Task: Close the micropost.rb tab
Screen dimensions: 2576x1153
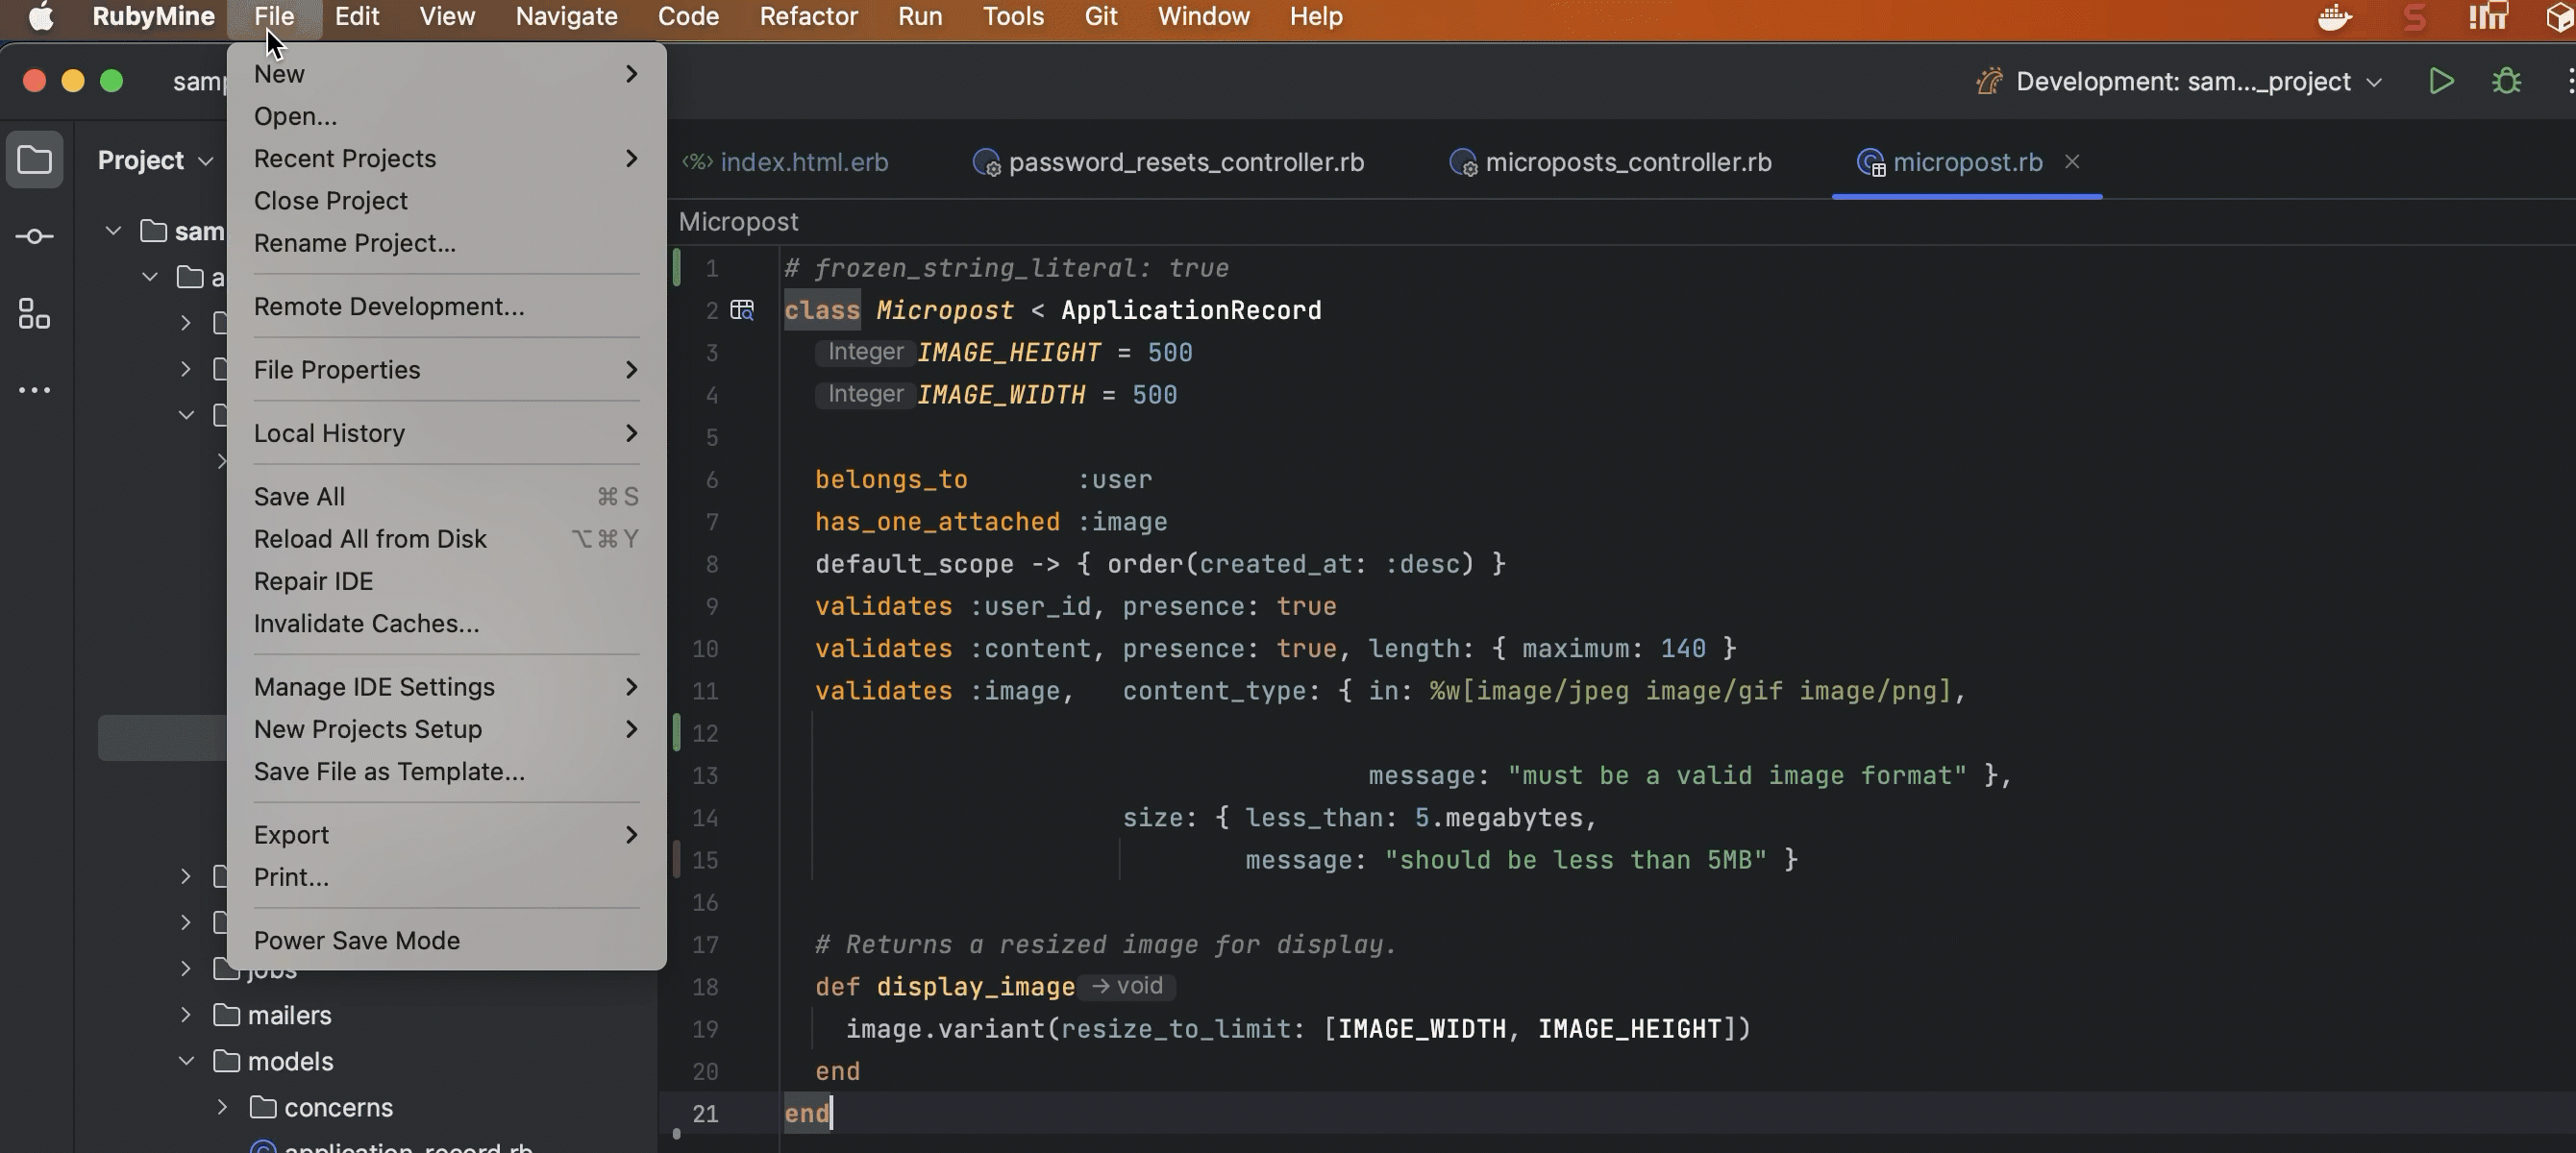Action: [2072, 162]
